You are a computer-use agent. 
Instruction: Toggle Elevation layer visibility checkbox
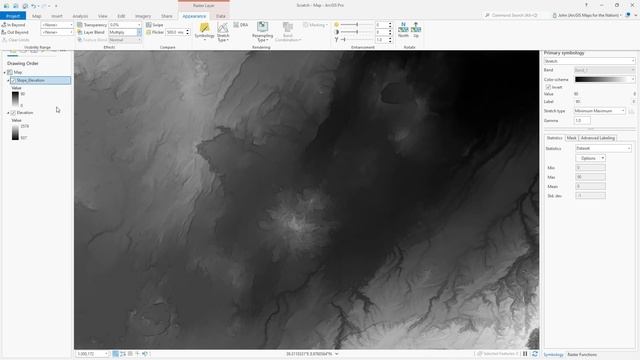tap(13, 113)
